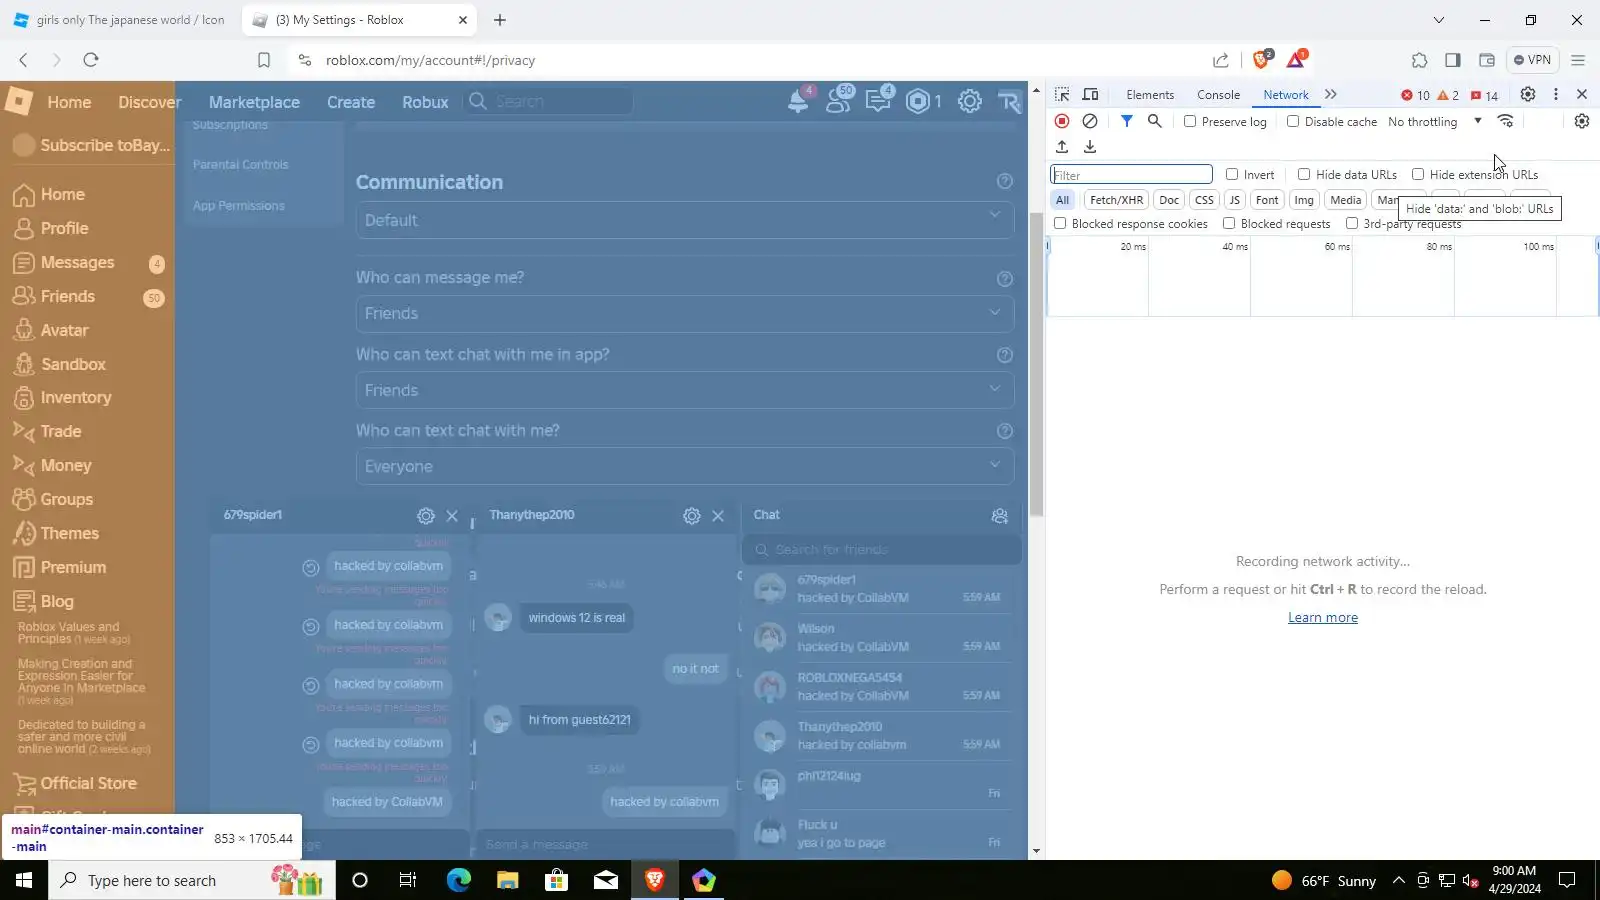Expand the Communication Default dropdown
This screenshot has height=900, width=1600.
point(685,220)
